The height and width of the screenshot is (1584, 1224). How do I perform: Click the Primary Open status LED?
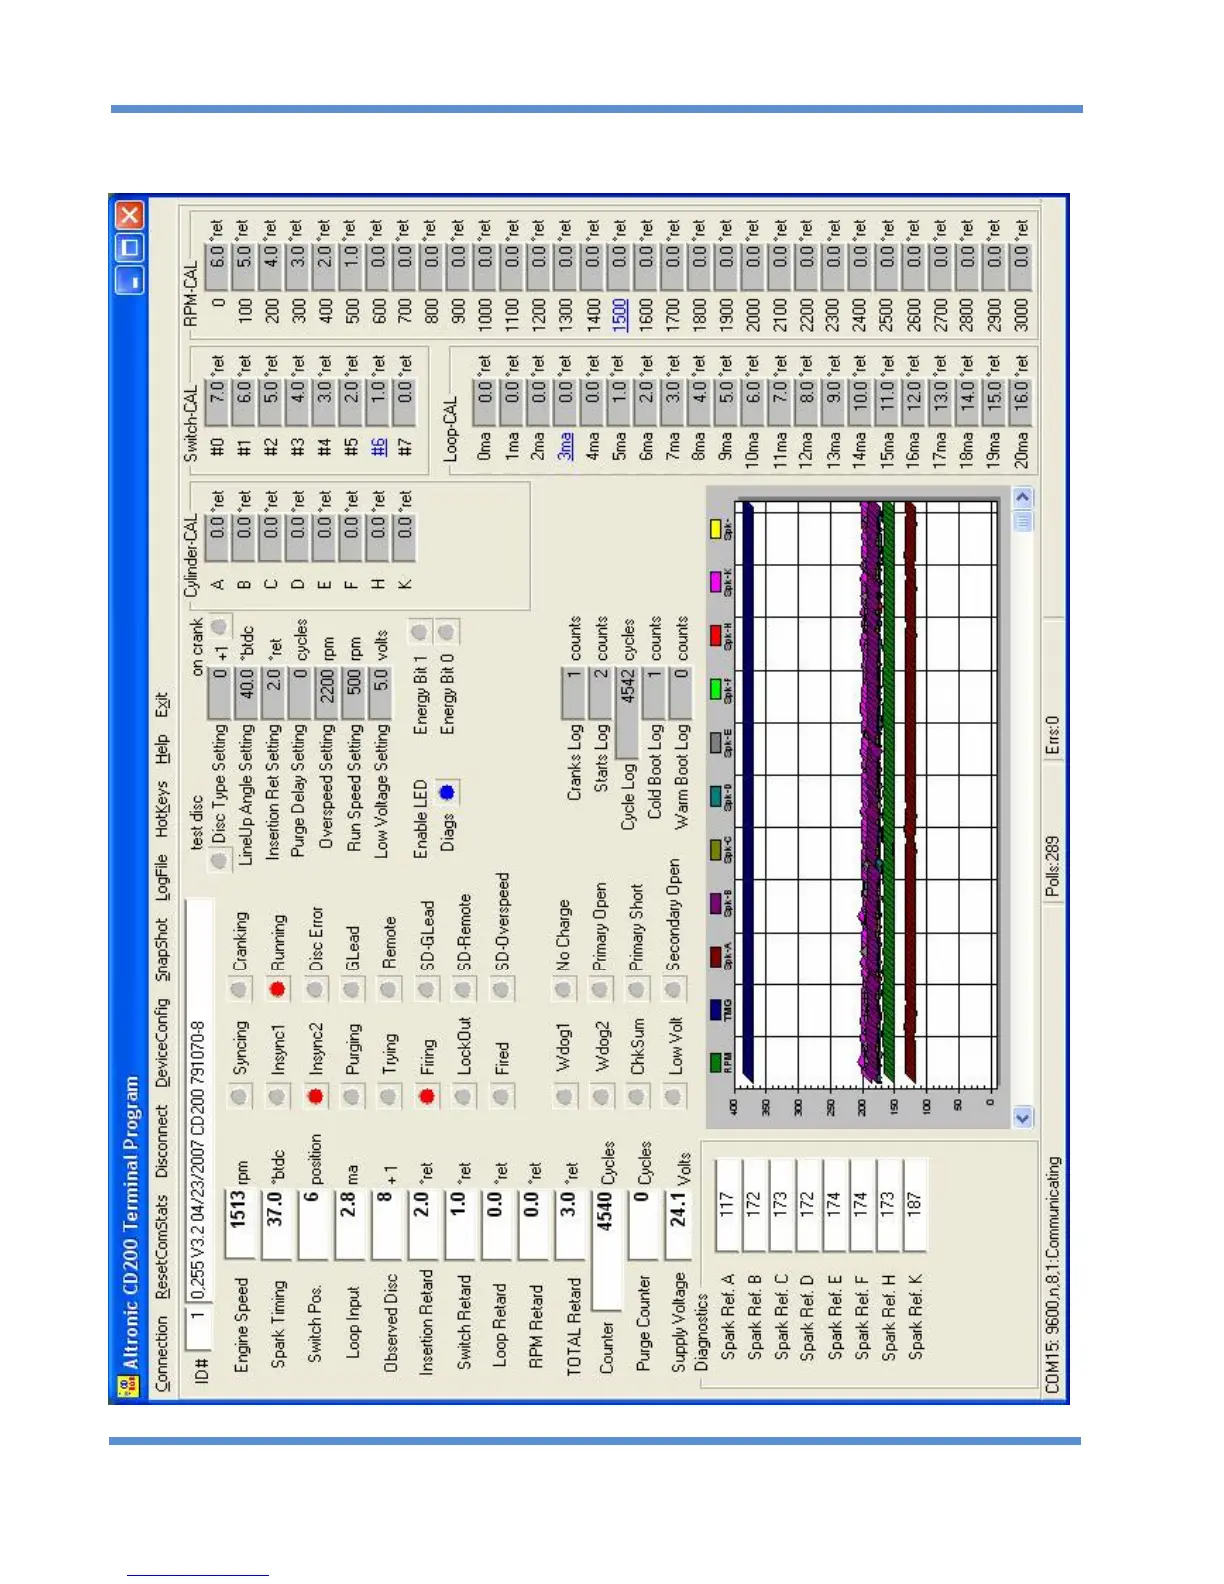point(600,989)
